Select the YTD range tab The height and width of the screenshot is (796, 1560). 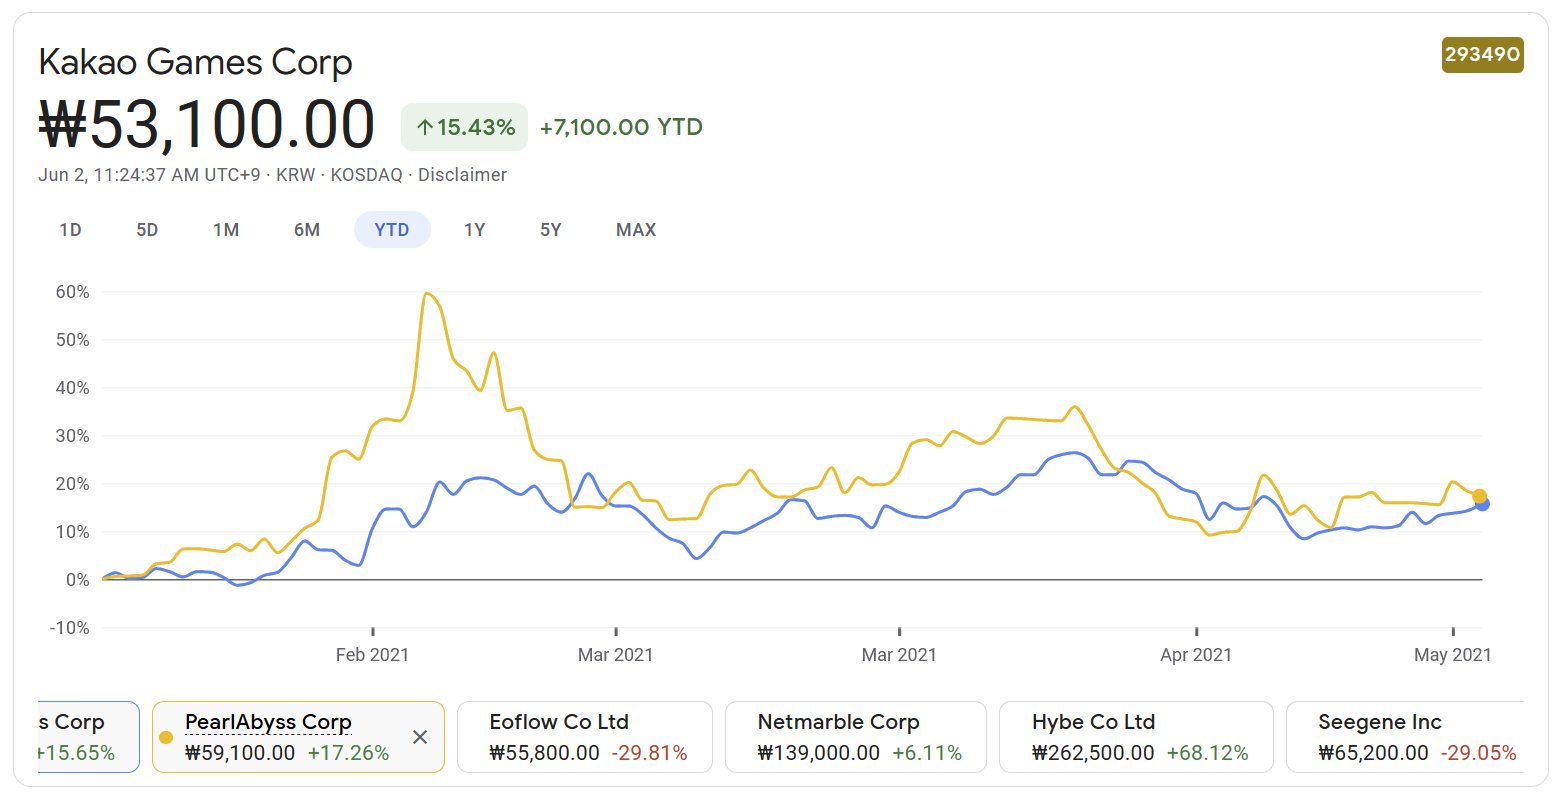[x=392, y=230]
